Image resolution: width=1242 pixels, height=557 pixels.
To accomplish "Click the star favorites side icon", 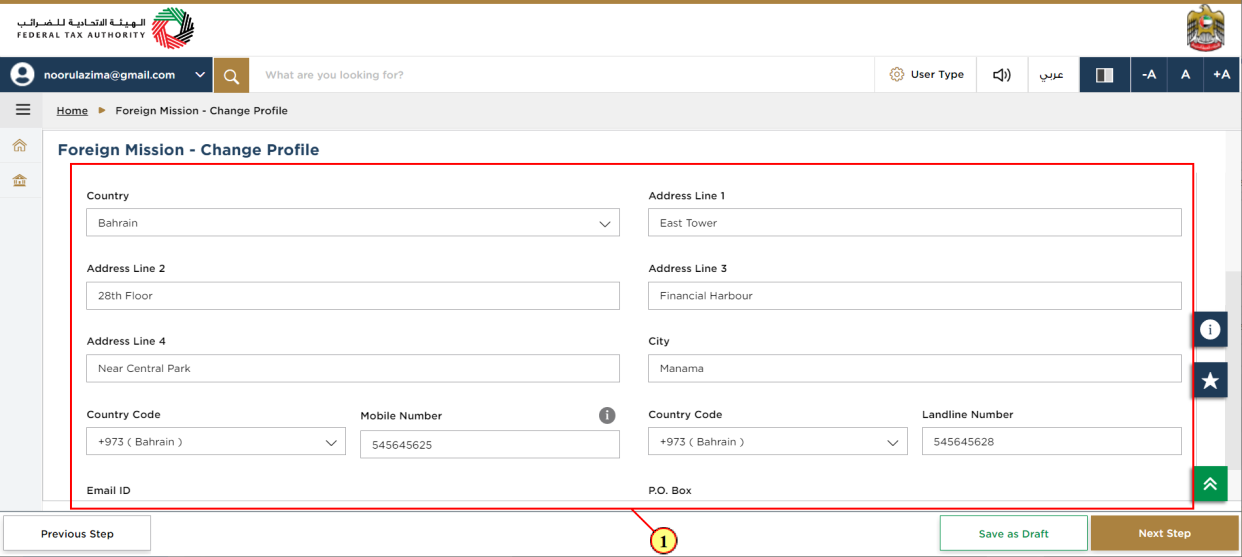I will click(x=1210, y=380).
